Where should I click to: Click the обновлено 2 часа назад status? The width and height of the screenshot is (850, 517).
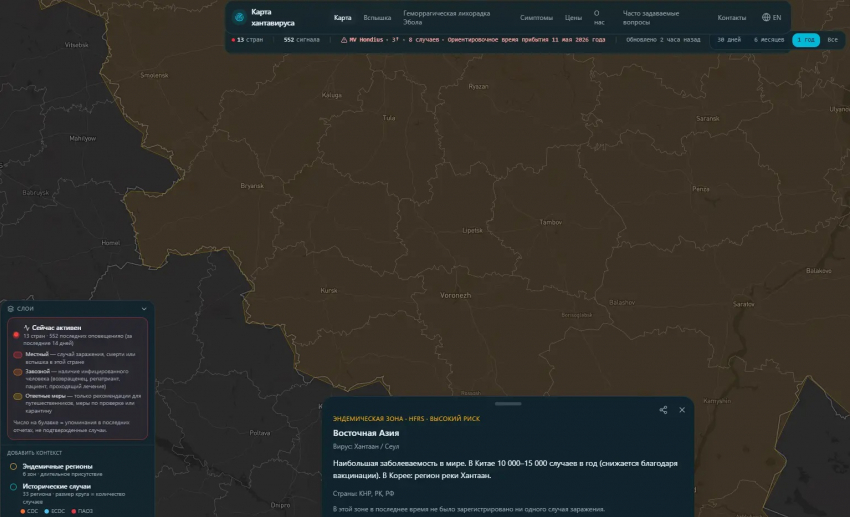click(663, 40)
